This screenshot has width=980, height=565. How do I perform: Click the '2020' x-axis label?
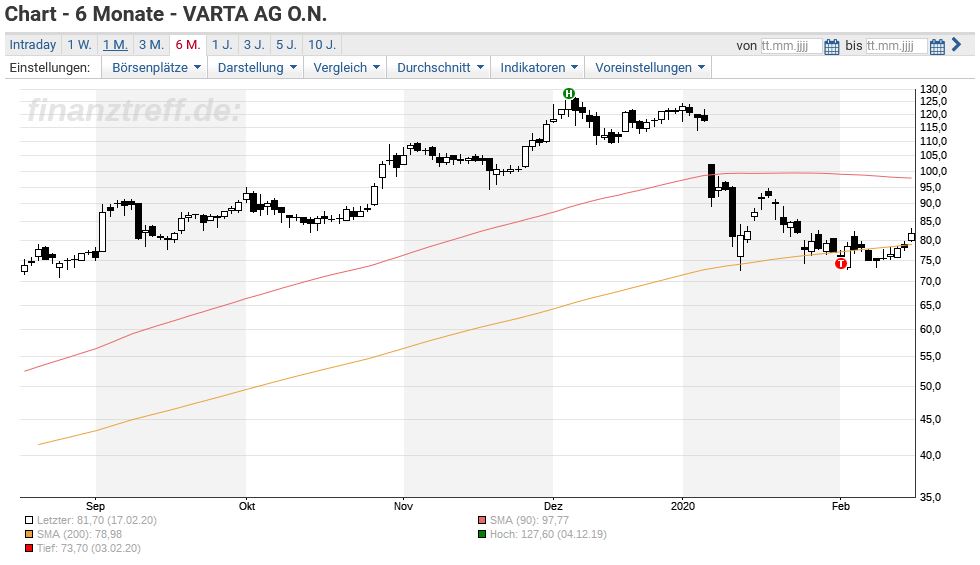pyautogui.click(x=682, y=506)
